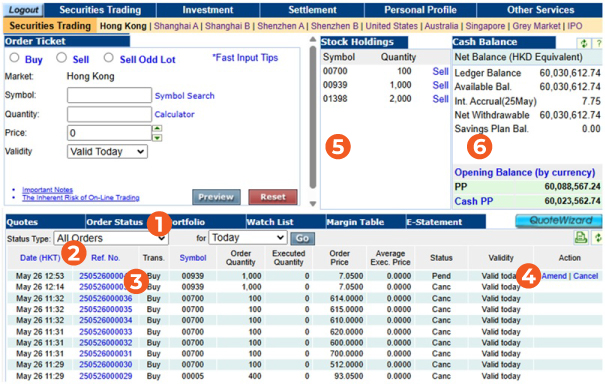Switch to the E-Statement tab
The height and width of the screenshot is (388, 605).
coord(446,222)
